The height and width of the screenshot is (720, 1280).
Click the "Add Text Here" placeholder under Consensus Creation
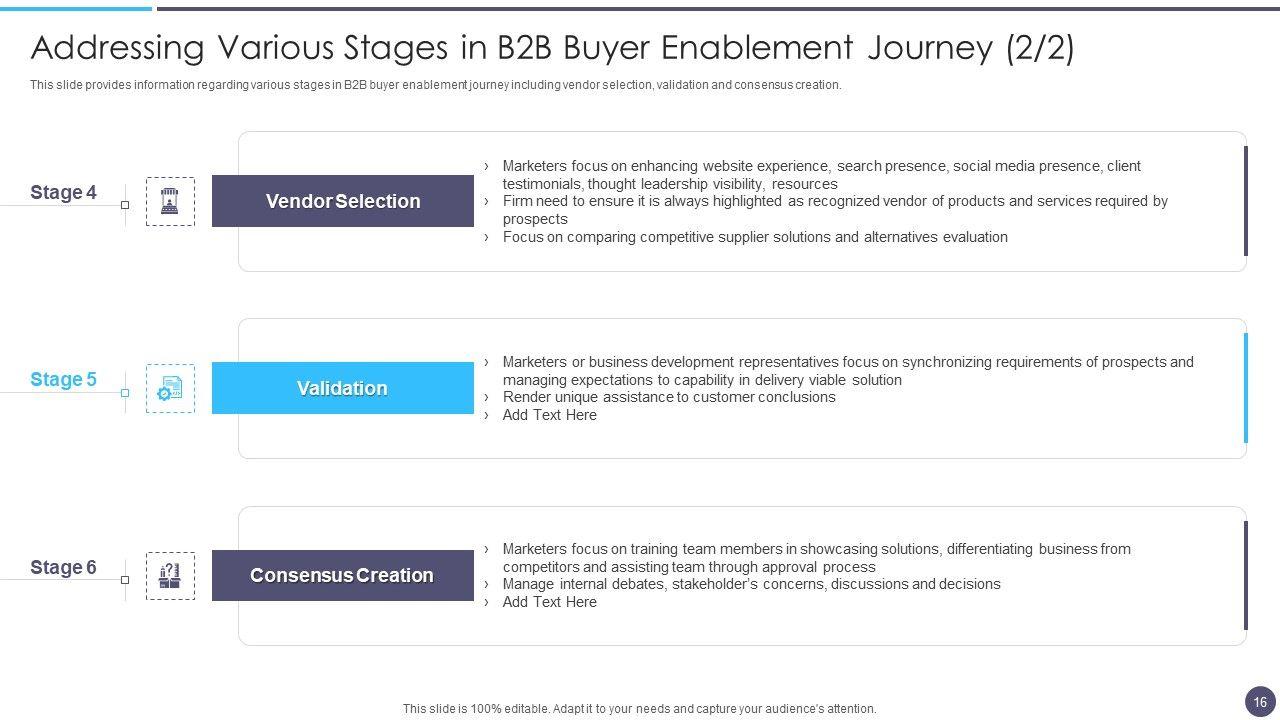(x=549, y=602)
